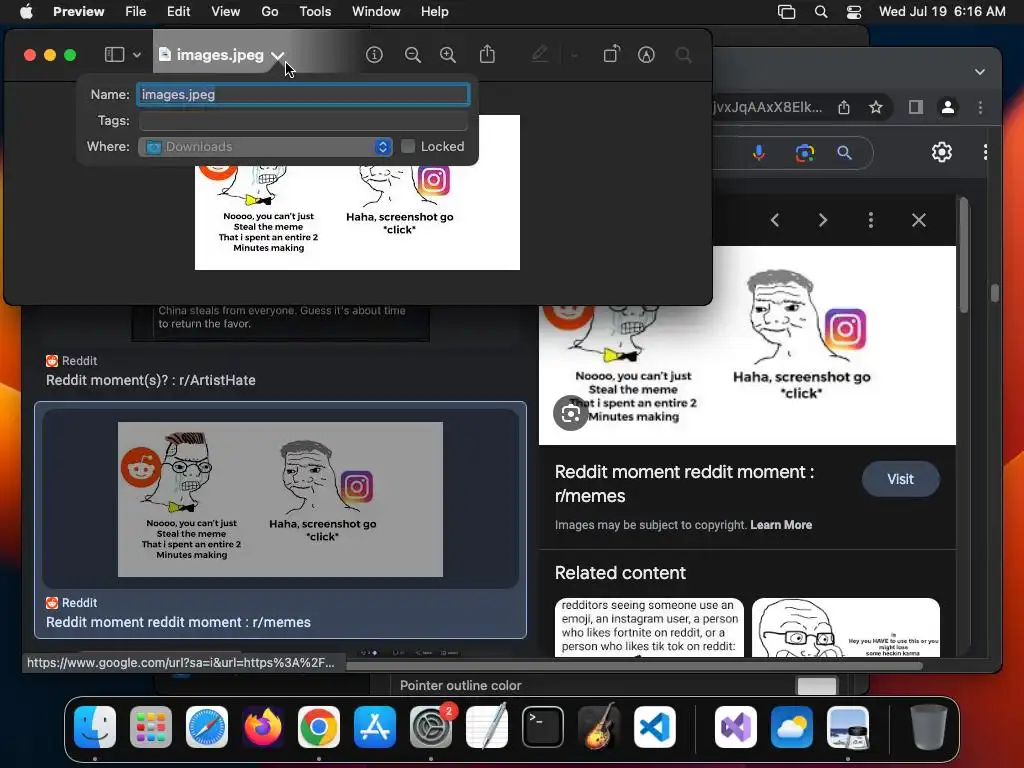Open the Help menu
The image size is (1024, 768).
434,12
